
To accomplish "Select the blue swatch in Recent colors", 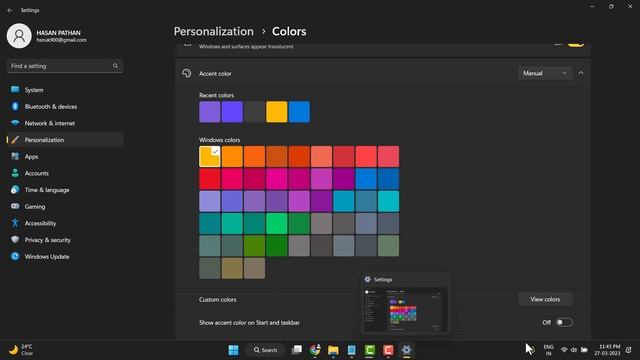I will (x=299, y=112).
